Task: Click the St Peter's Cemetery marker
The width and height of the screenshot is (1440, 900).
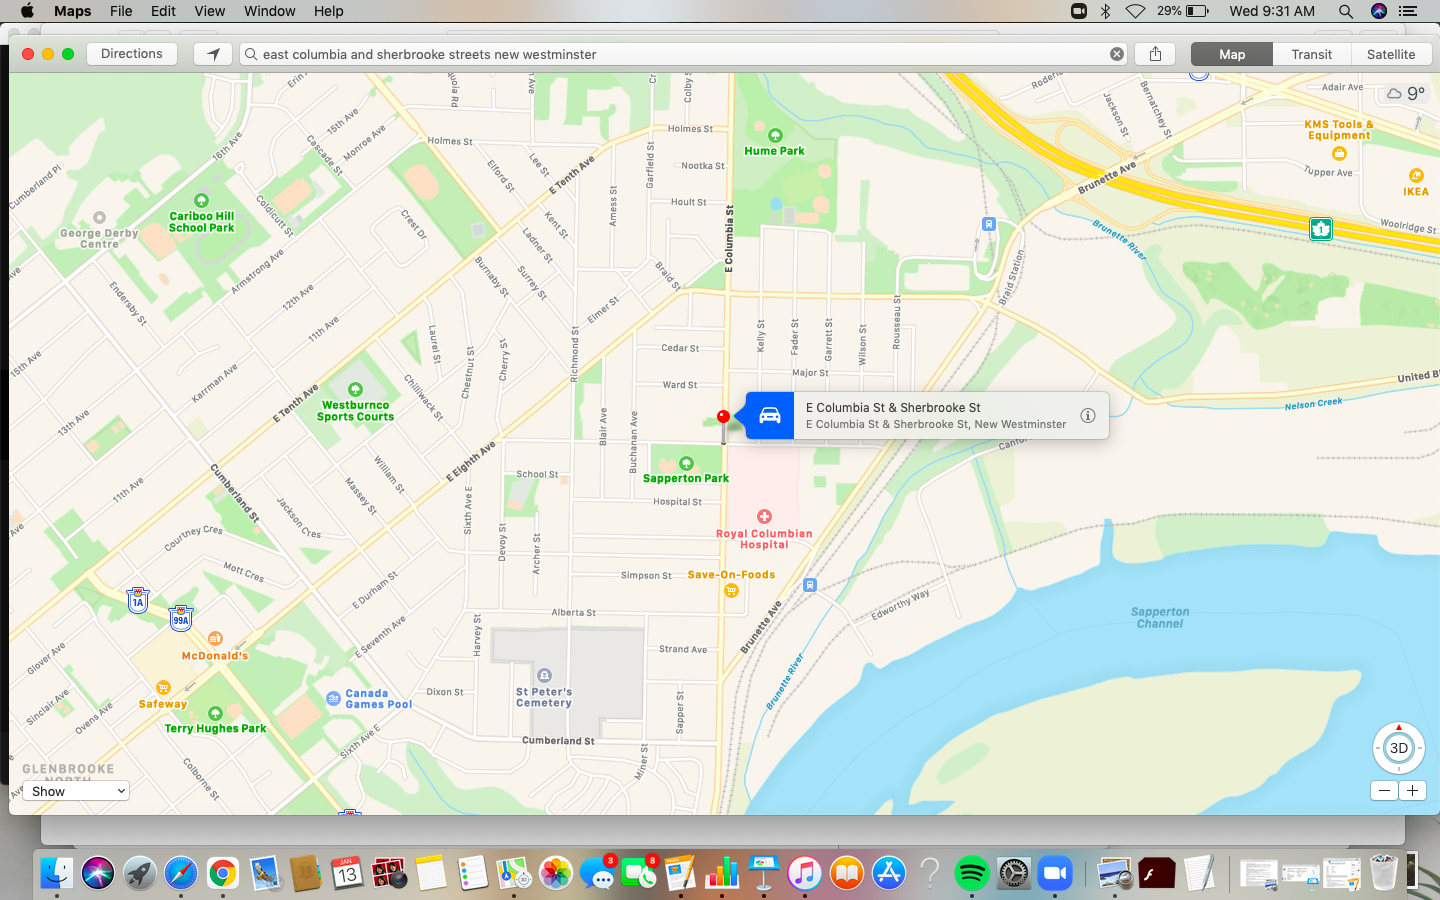Action: [x=544, y=675]
